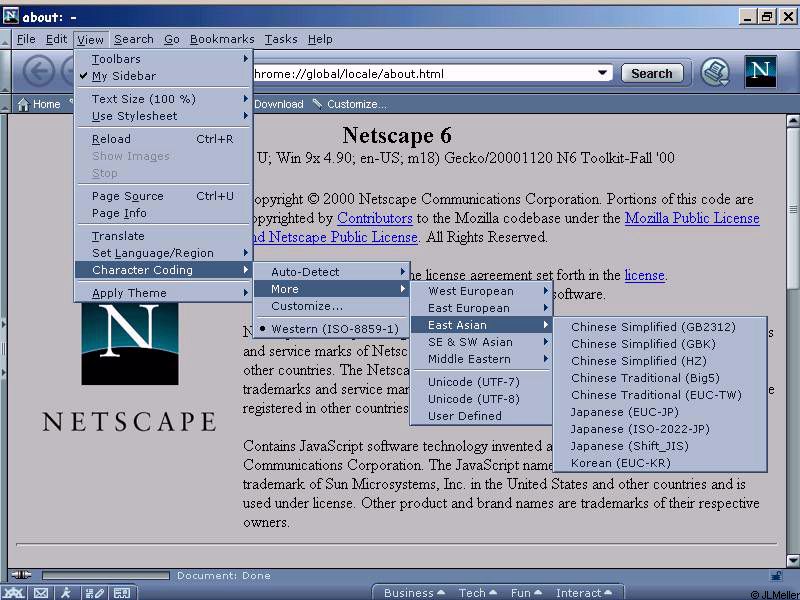Expand Set Language/Region submenu

(163, 253)
